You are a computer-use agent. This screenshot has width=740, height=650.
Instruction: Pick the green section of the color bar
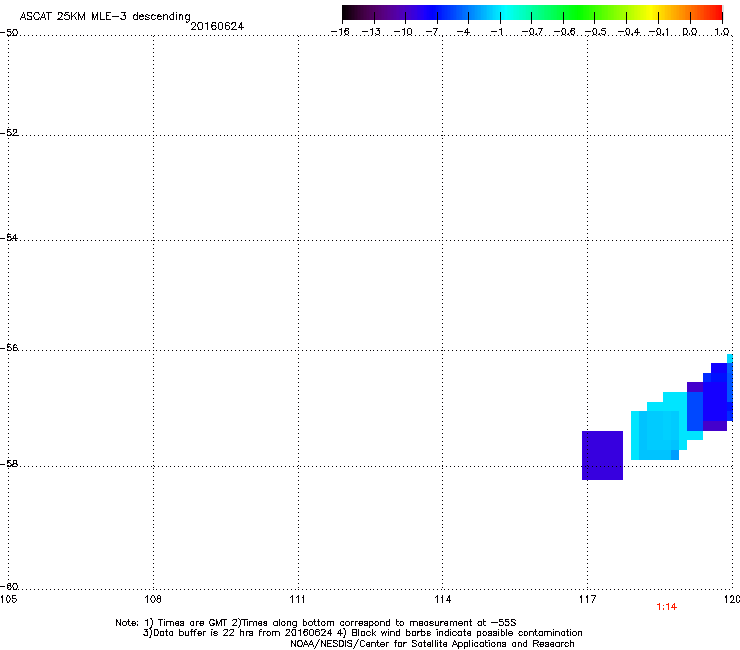pos(578,13)
